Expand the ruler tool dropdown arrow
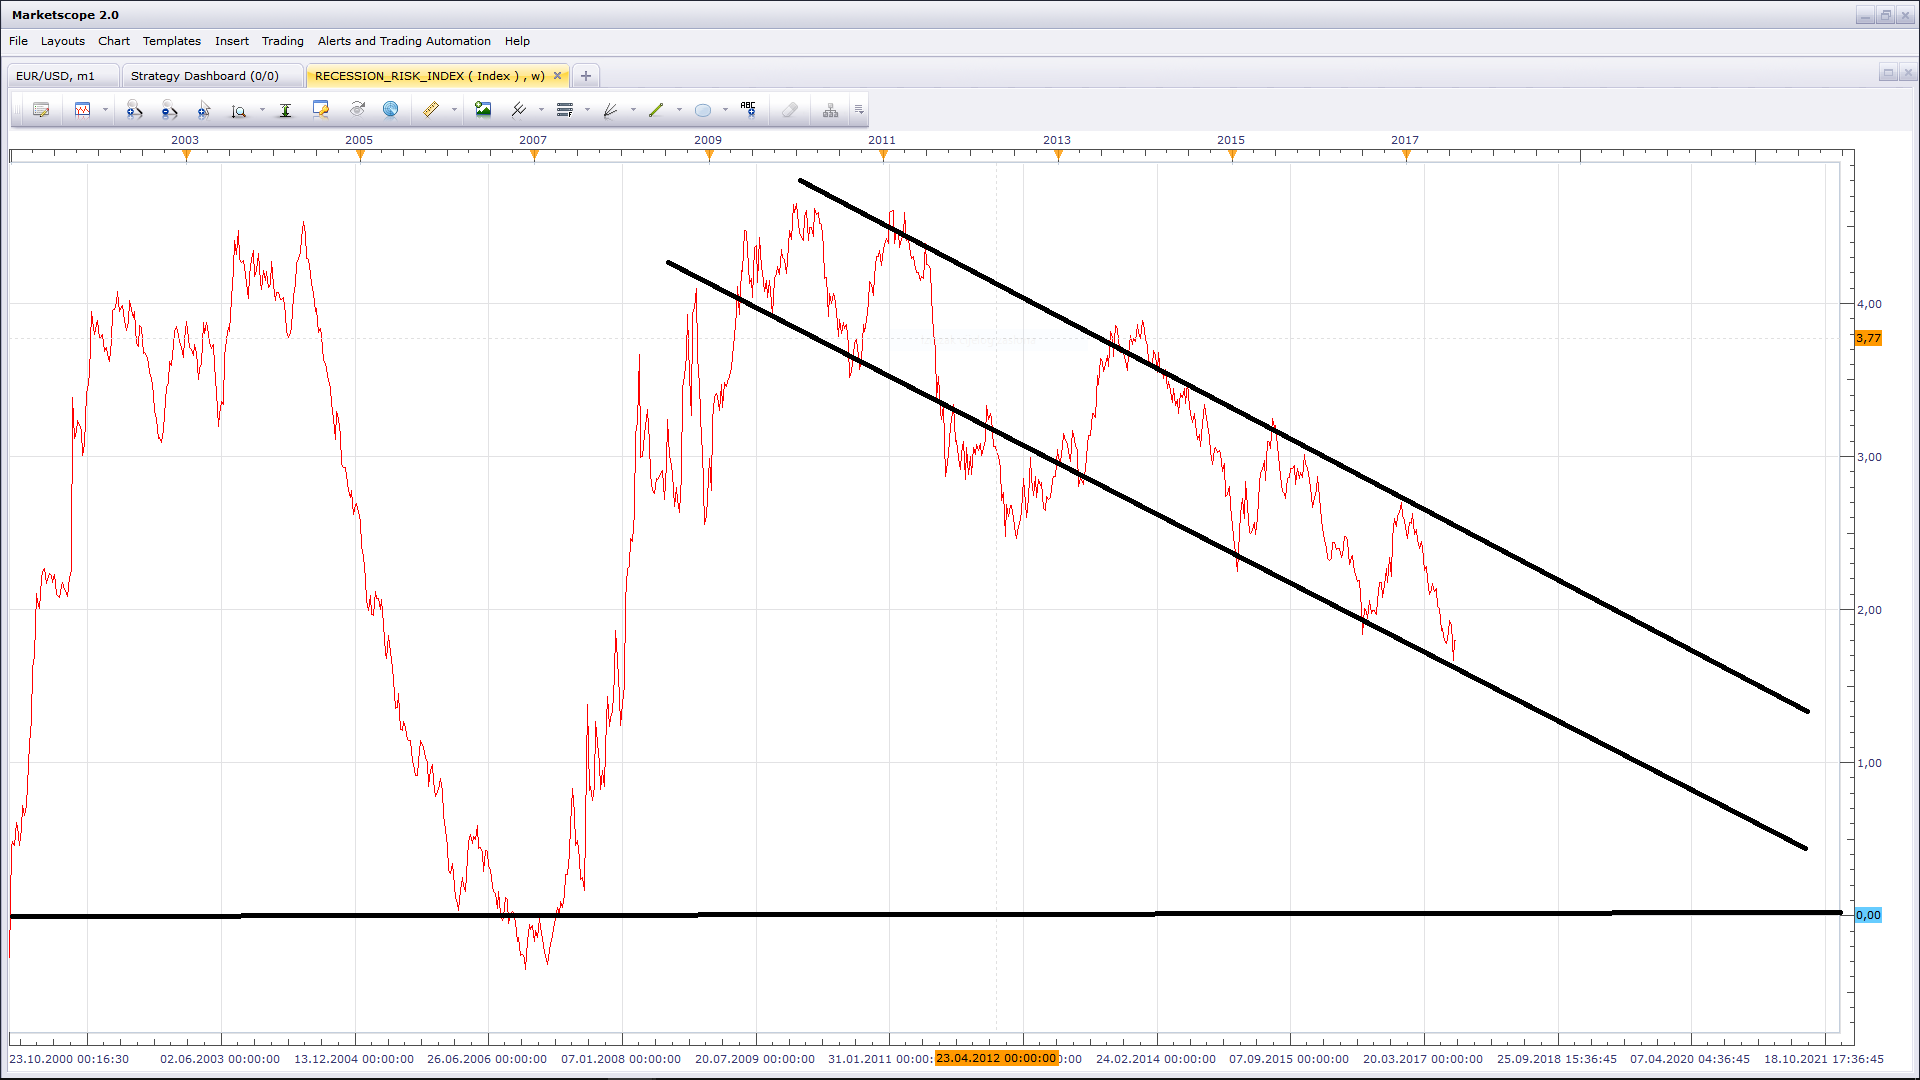 pyautogui.click(x=454, y=110)
